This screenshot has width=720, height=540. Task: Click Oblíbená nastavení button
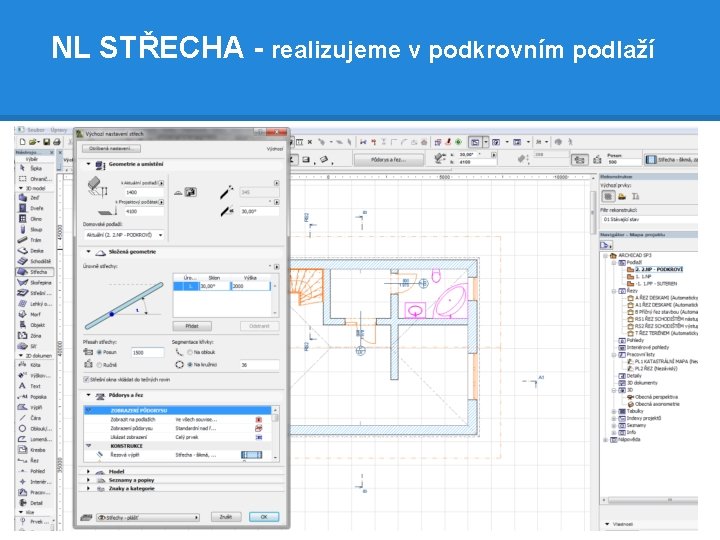[112, 149]
